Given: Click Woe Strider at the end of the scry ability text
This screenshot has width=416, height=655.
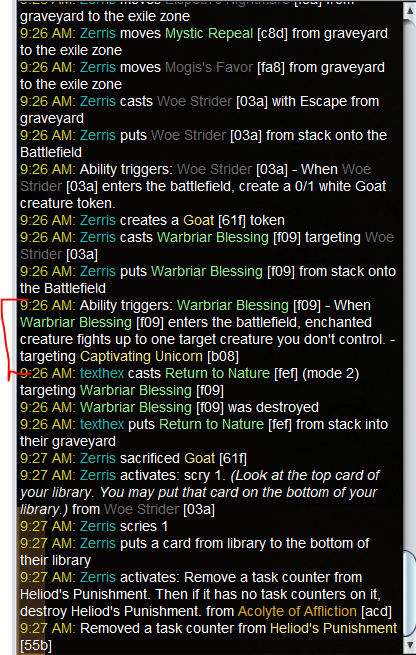Looking at the screenshot, I should tap(141, 509).
